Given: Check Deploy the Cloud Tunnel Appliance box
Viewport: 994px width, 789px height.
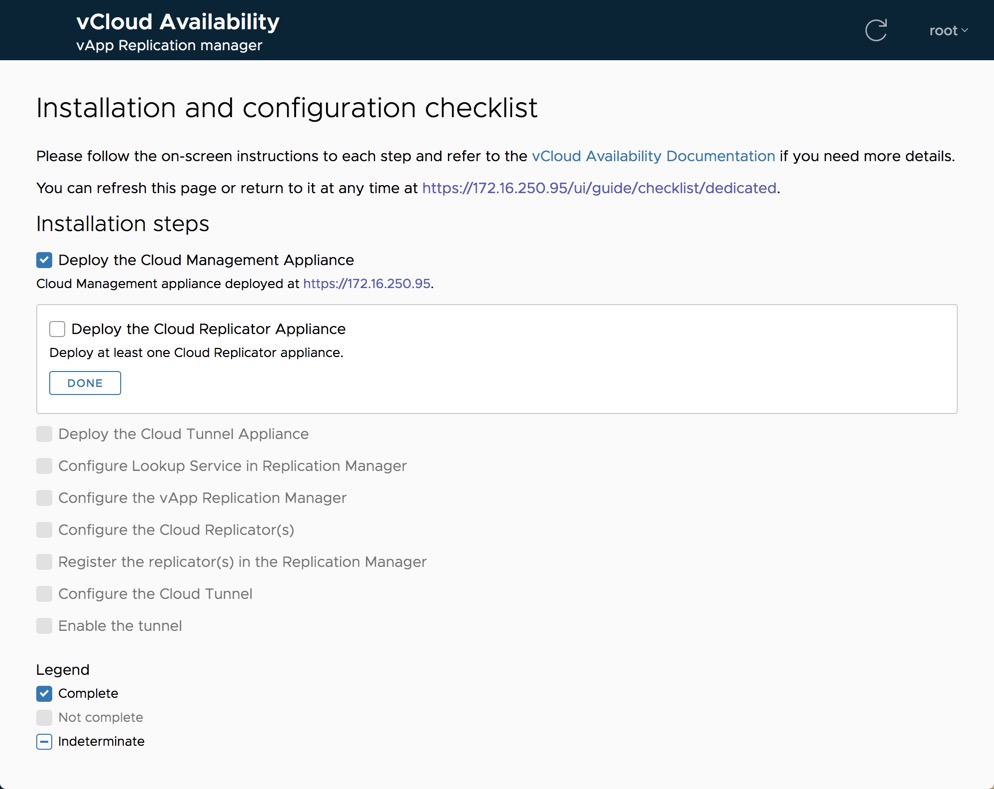Looking at the screenshot, I should click(x=44, y=434).
